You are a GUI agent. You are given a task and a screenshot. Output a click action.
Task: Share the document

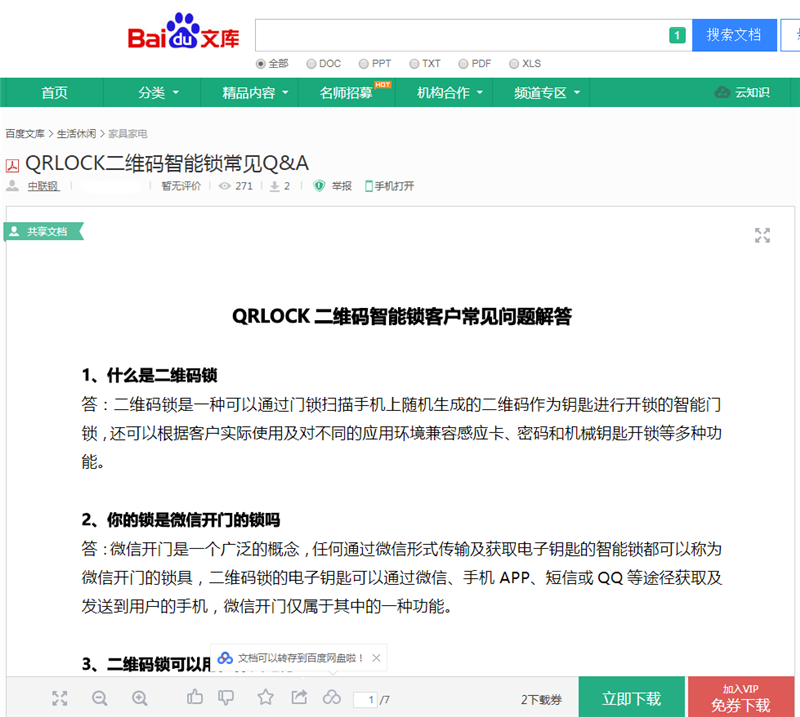299,697
